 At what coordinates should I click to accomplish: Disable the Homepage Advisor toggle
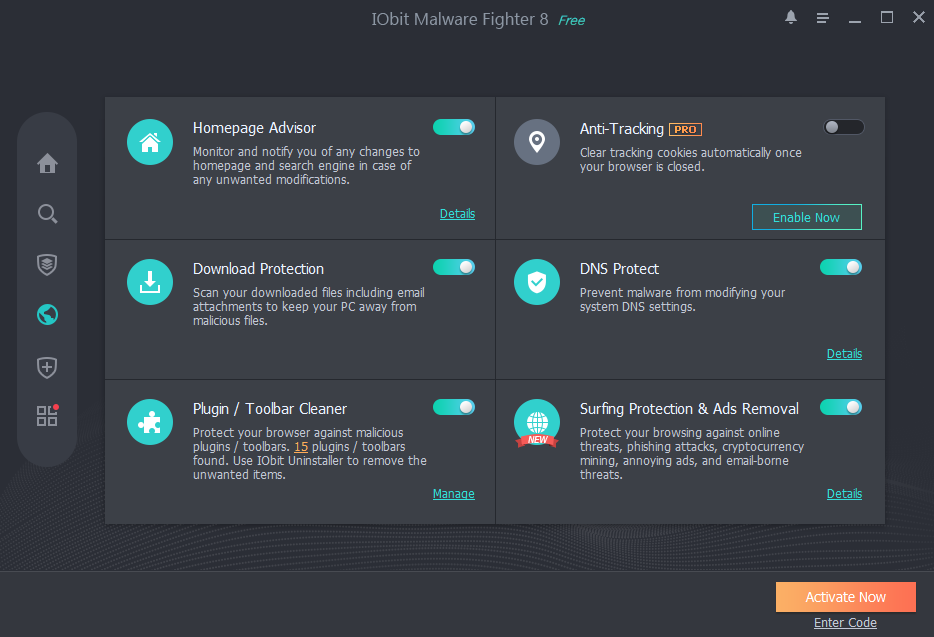coord(453,127)
